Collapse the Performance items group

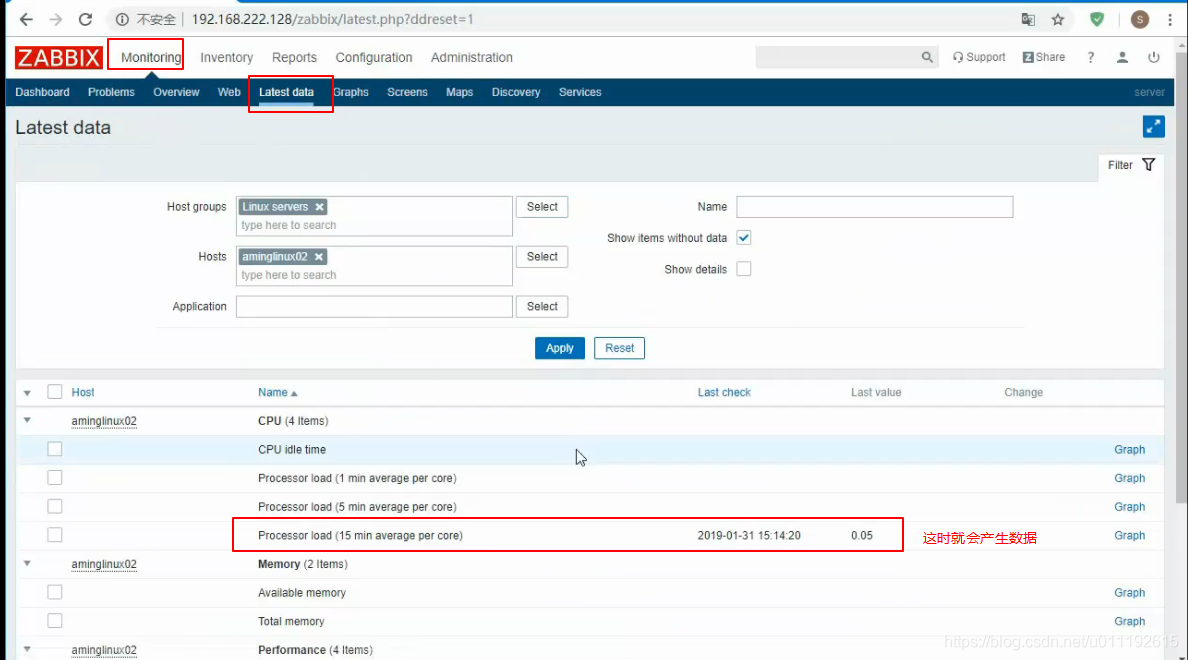27,649
